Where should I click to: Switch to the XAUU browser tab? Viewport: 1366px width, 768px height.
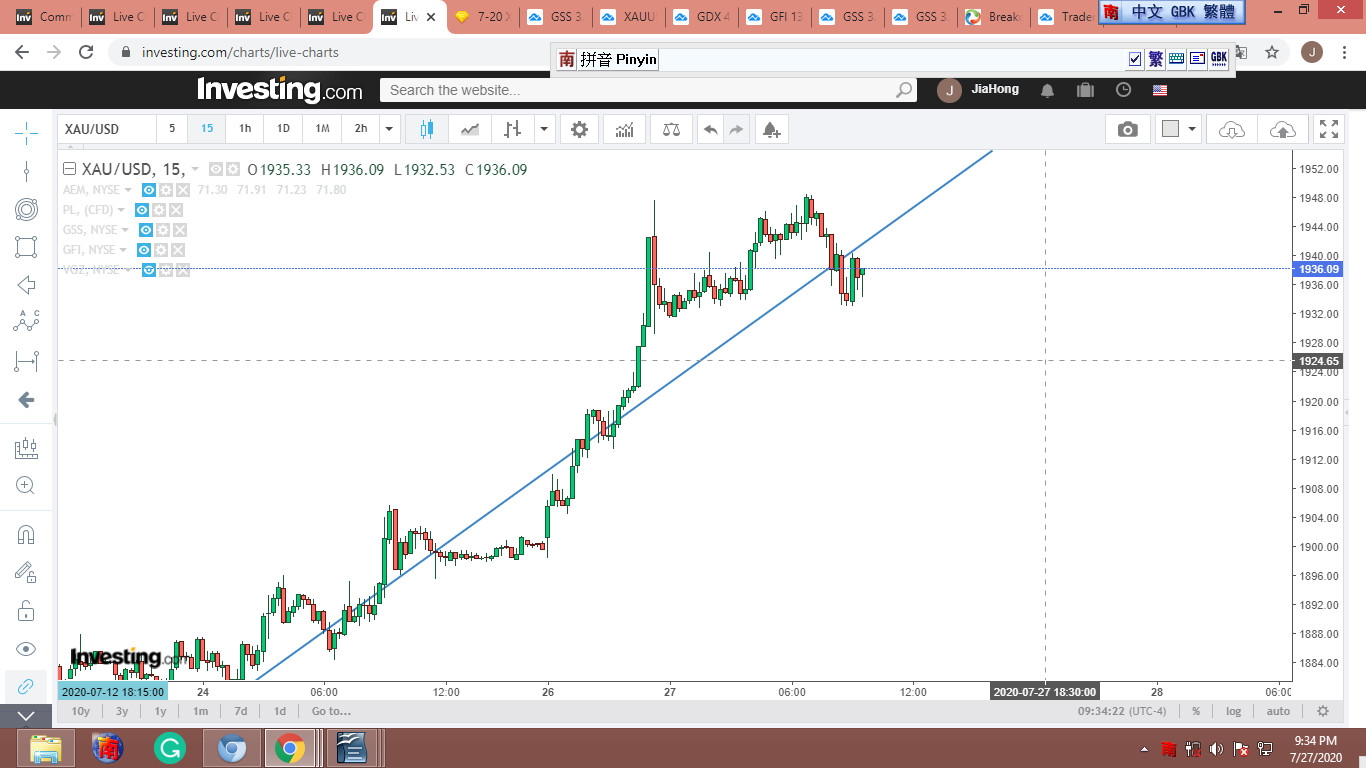(630, 17)
